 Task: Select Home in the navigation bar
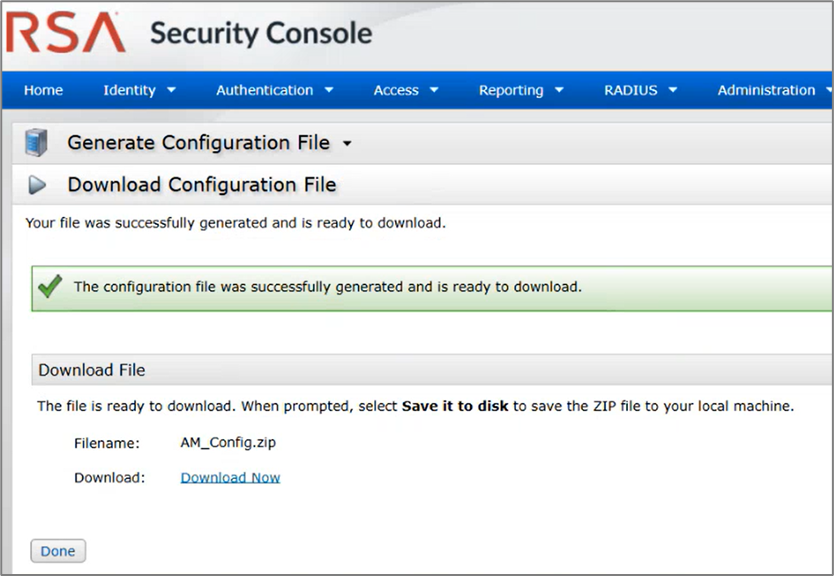(43, 90)
